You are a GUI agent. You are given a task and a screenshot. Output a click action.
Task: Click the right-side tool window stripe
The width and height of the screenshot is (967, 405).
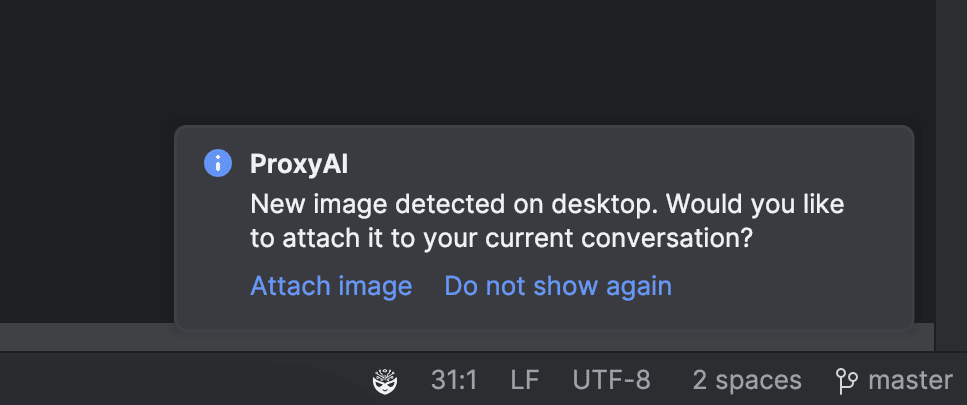point(951,175)
